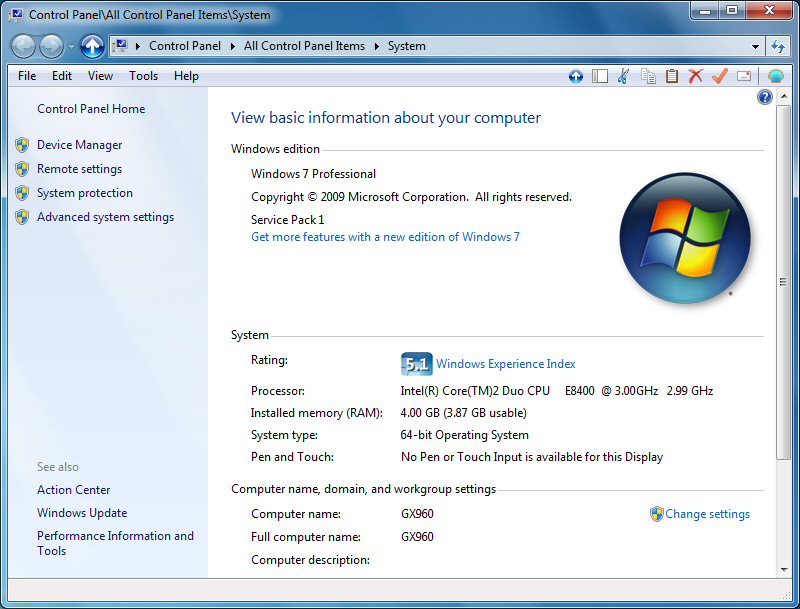Image resolution: width=800 pixels, height=609 pixels.
Task: Toggle the navigation pane layout icon
Action: click(x=600, y=76)
